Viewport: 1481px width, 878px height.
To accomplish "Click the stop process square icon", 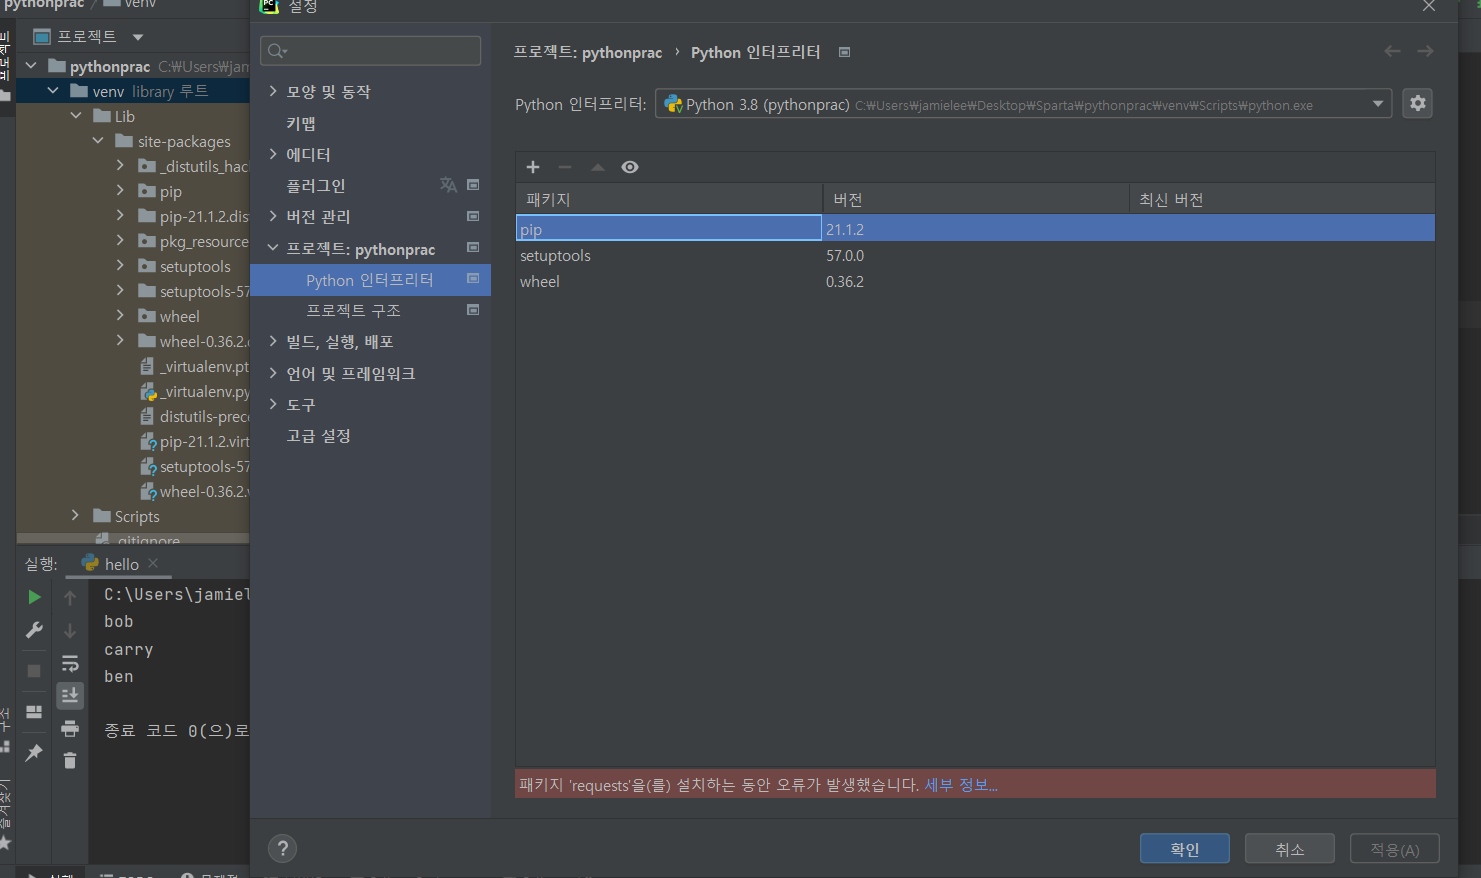I will tap(34, 671).
